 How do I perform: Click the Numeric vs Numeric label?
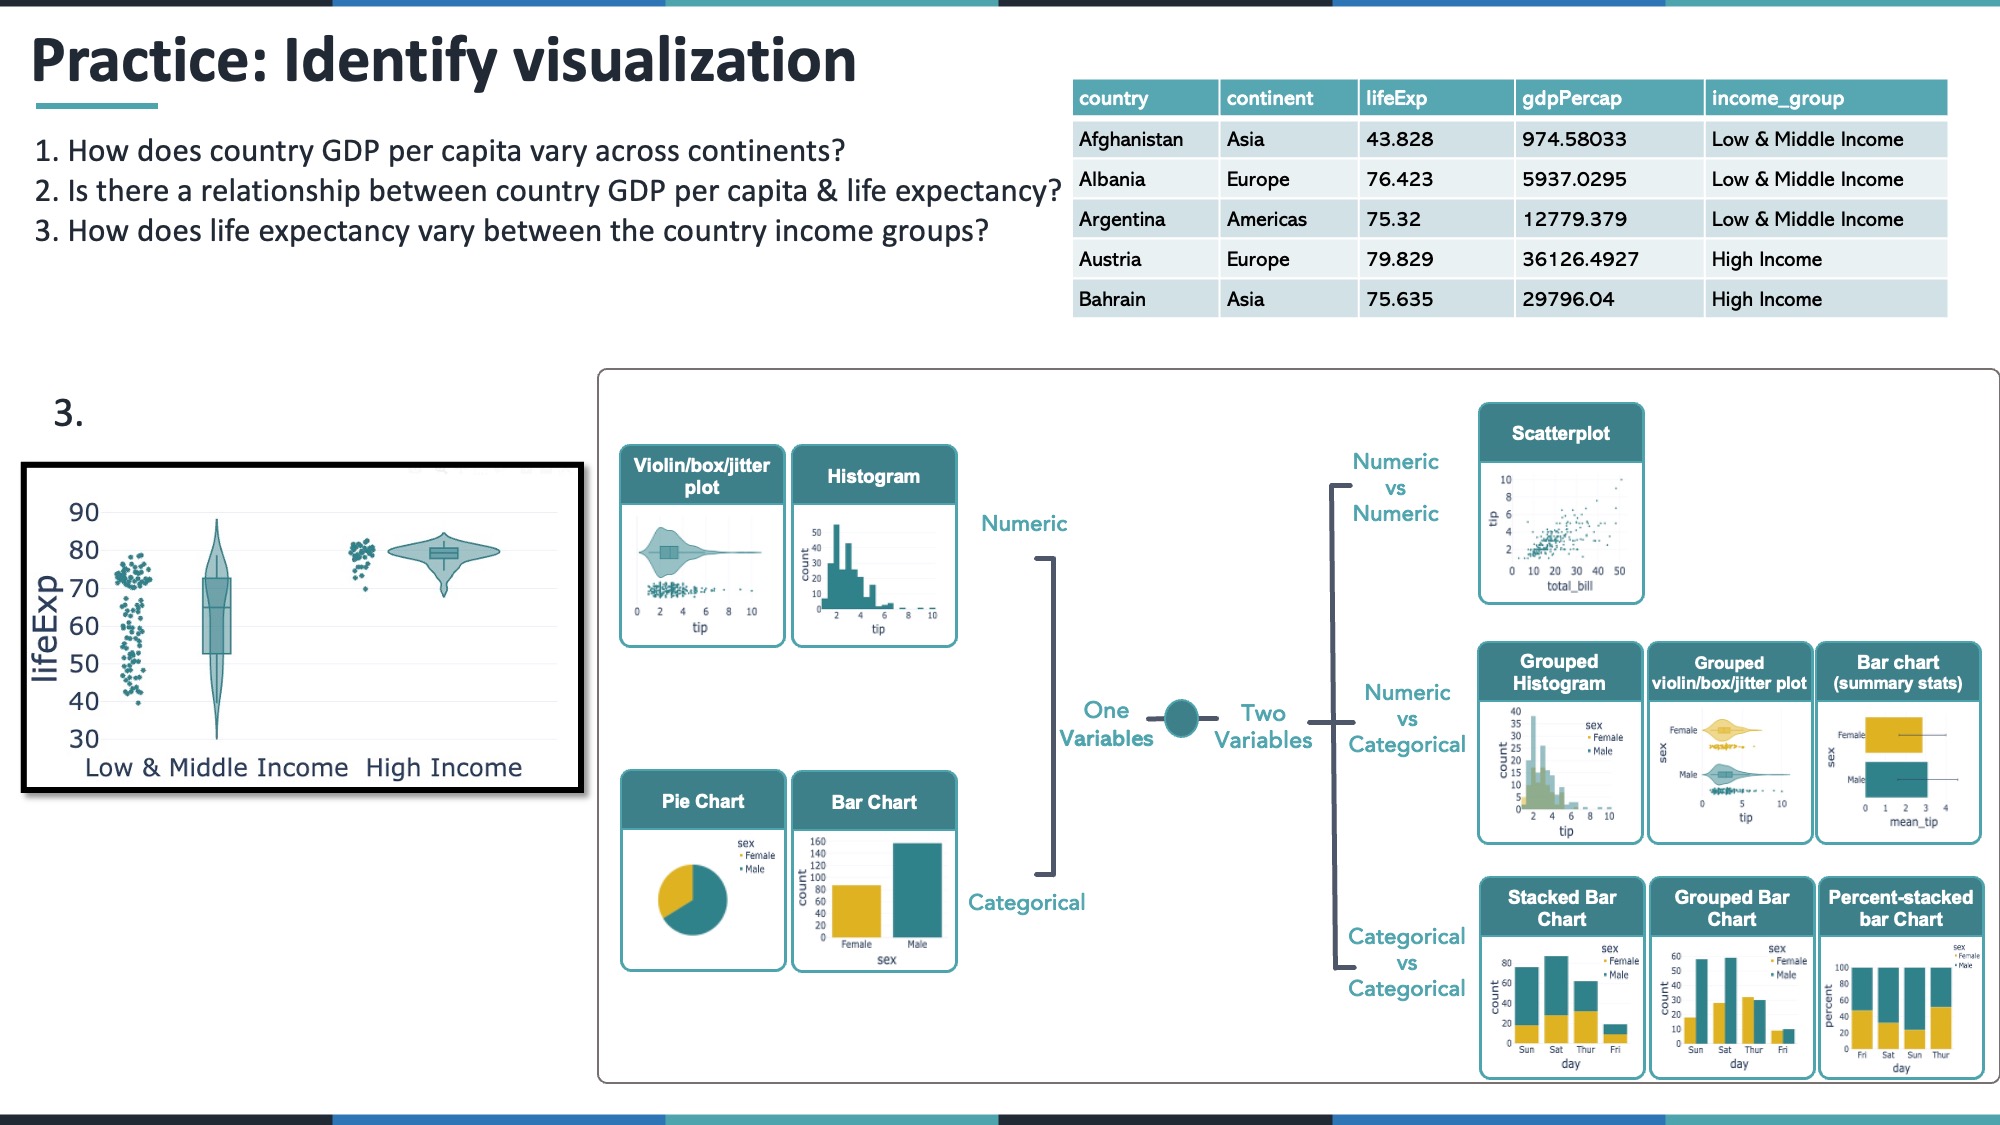[1395, 487]
